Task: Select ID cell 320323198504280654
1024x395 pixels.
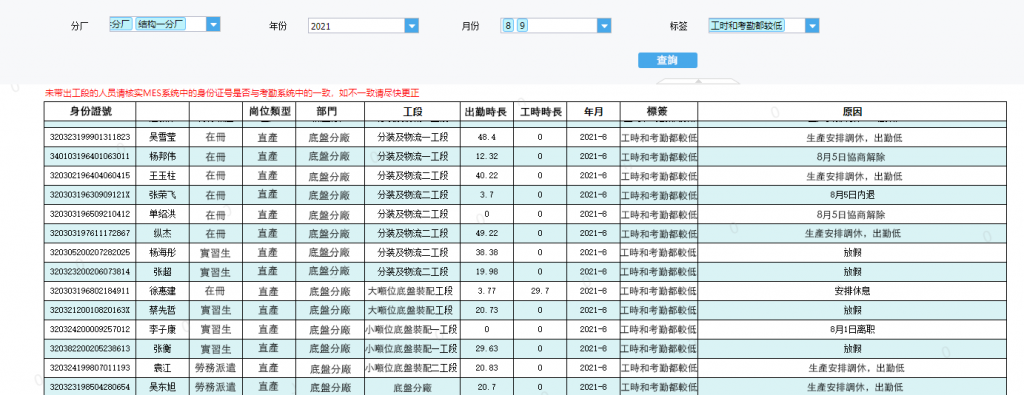Action: pos(90,387)
